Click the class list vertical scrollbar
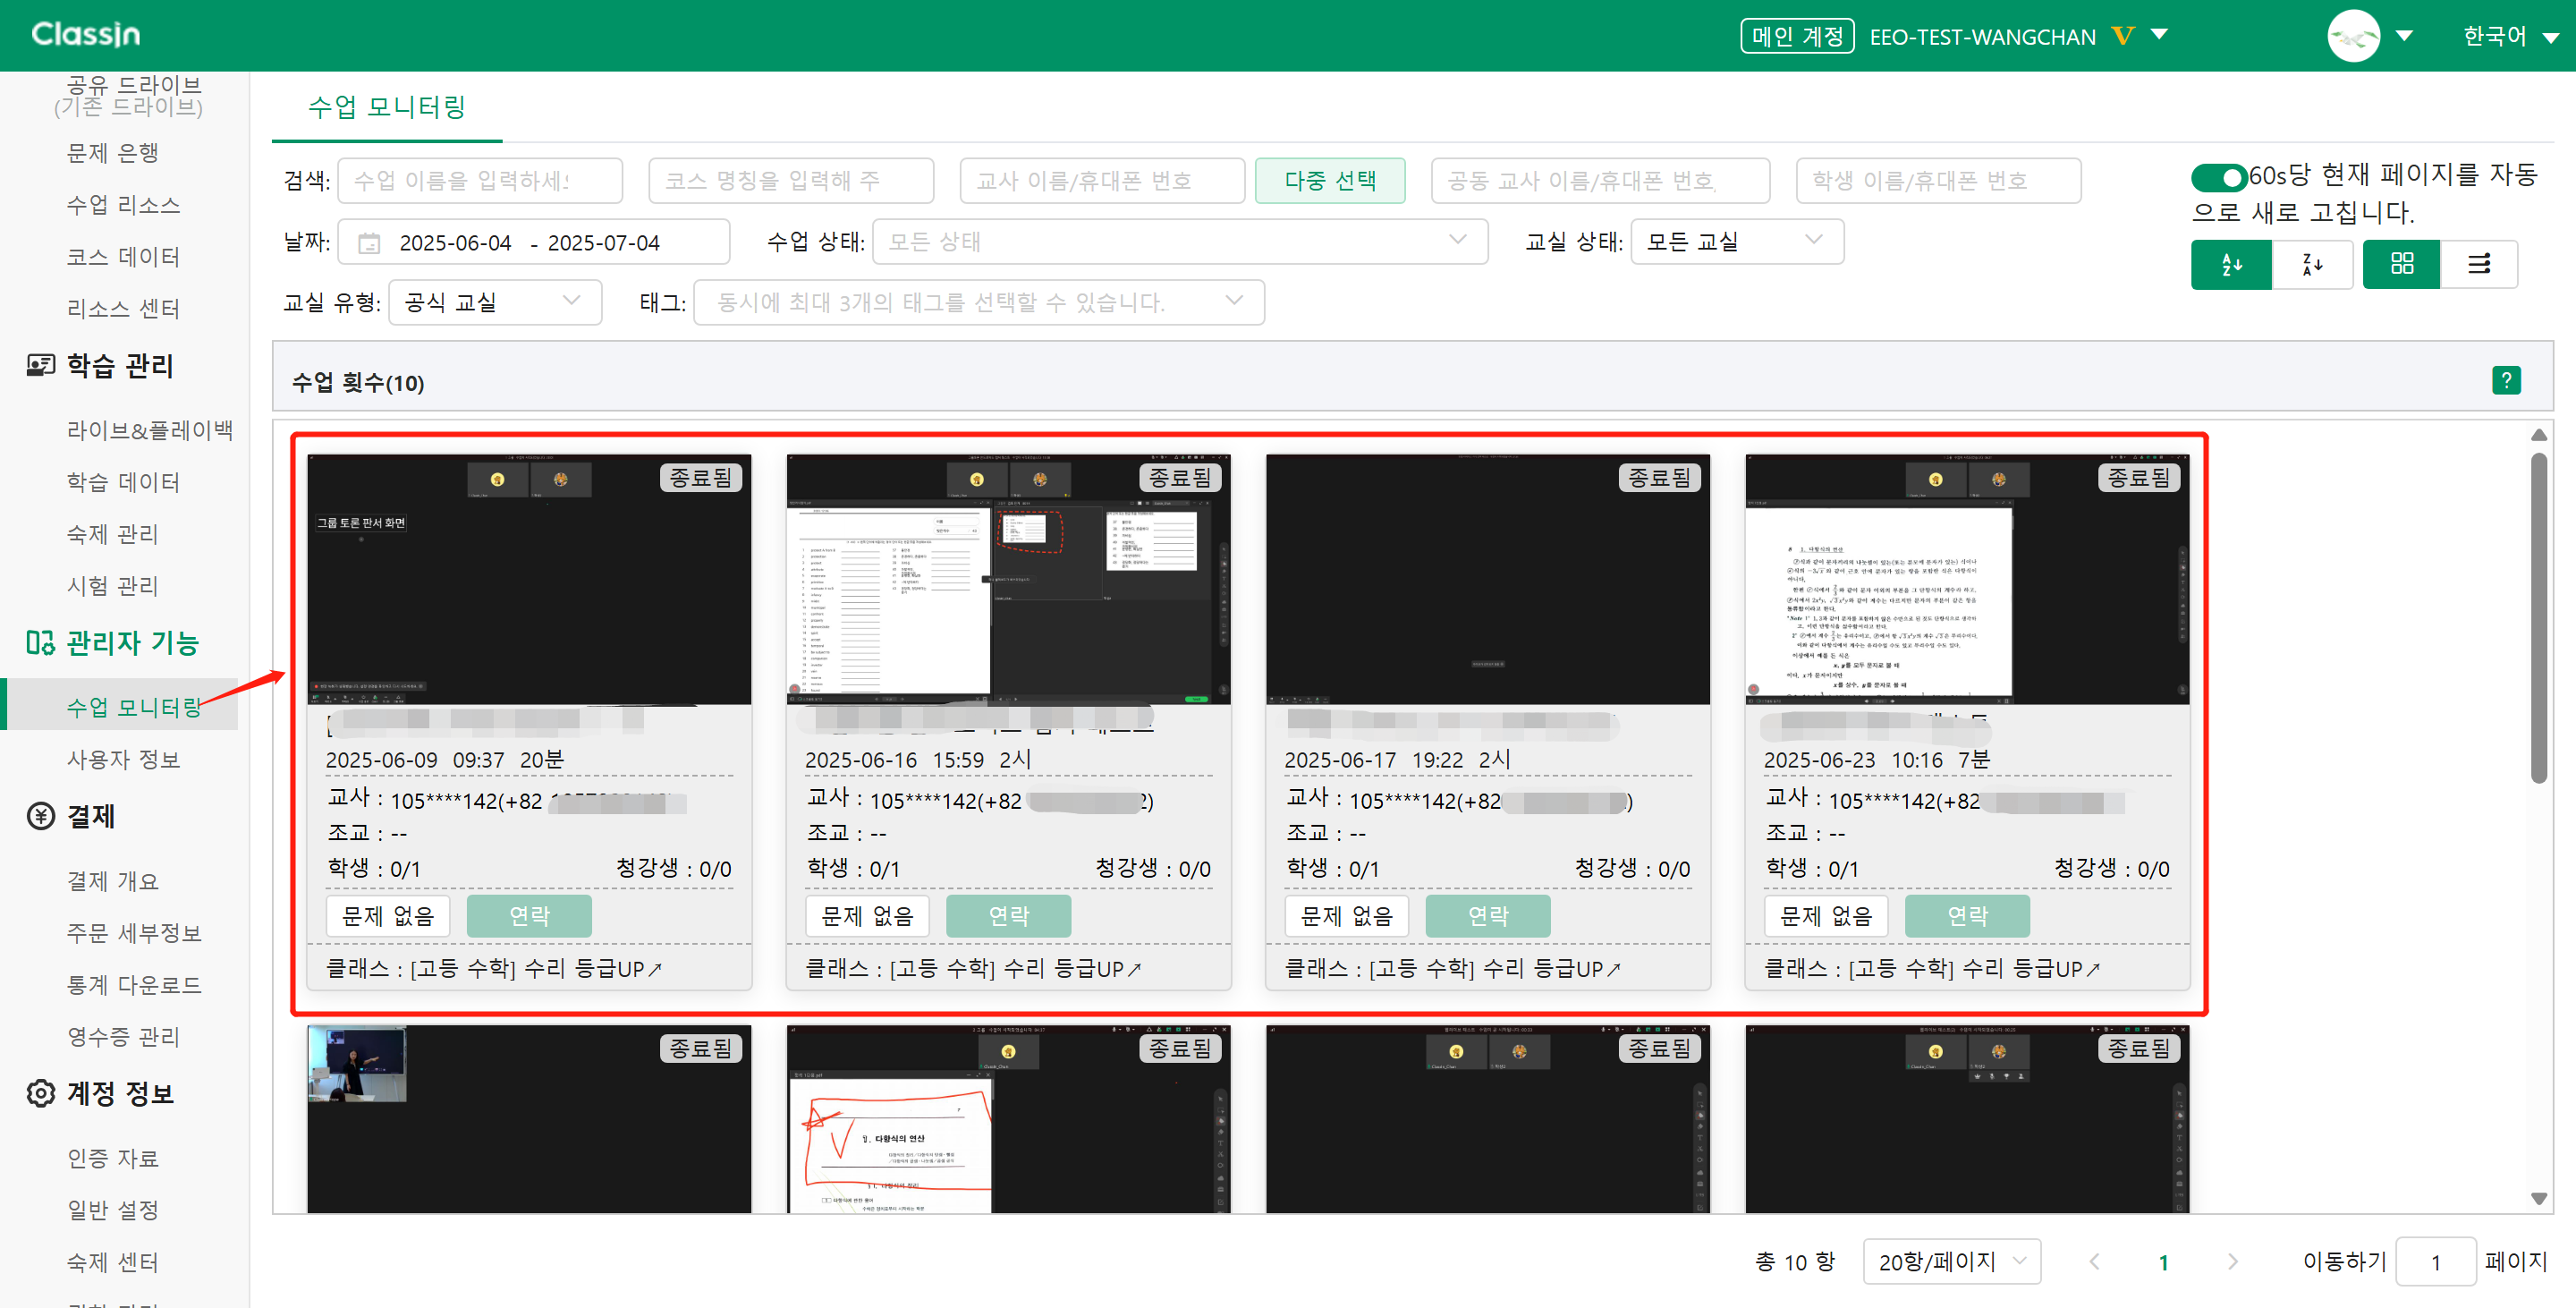The width and height of the screenshot is (2576, 1308). click(2538, 618)
